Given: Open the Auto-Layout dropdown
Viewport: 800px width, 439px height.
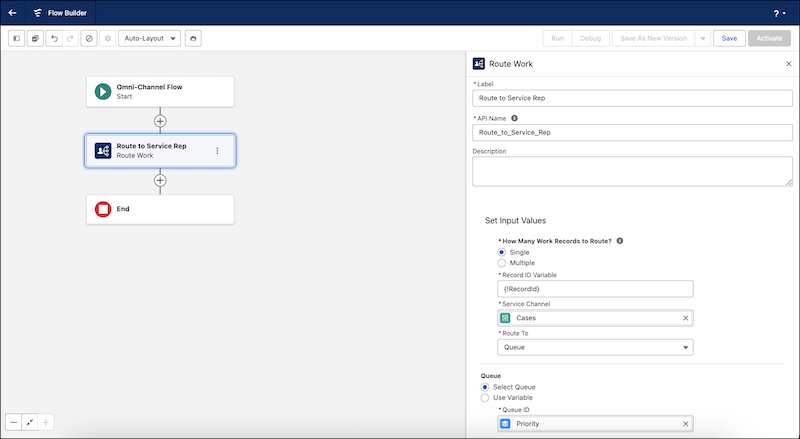Looking at the screenshot, I should click(149, 38).
